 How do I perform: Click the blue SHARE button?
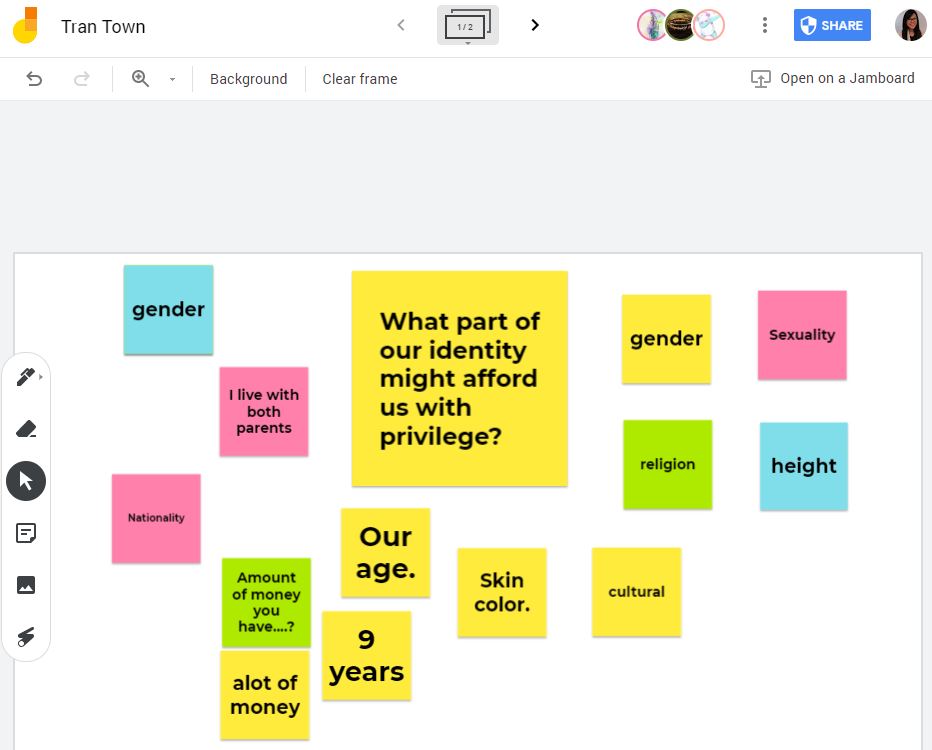(x=832, y=25)
